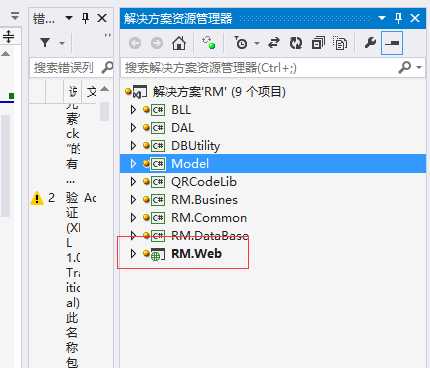Viewport: 430px width, 368px height.
Task: Toggle auto-hide pin on Error List panel
Action: [85, 18]
